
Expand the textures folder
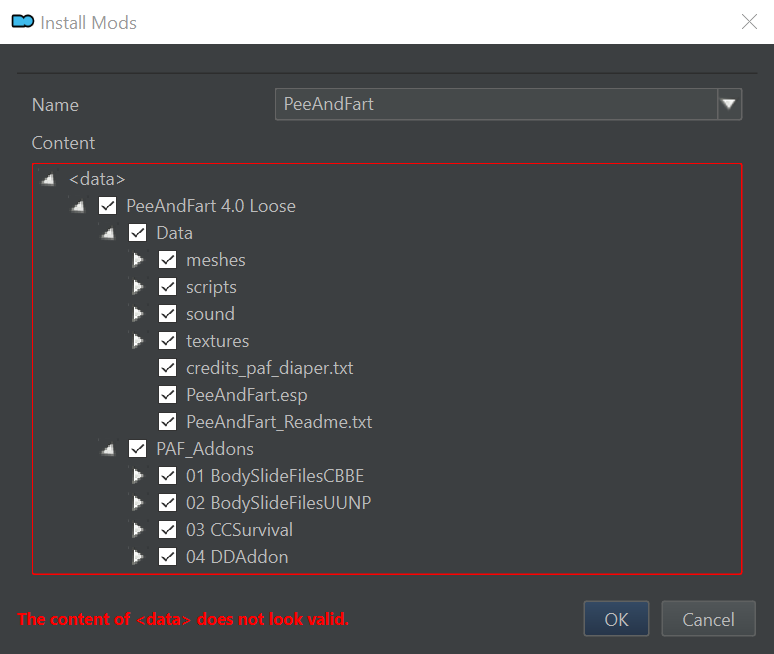pyautogui.click(x=138, y=341)
